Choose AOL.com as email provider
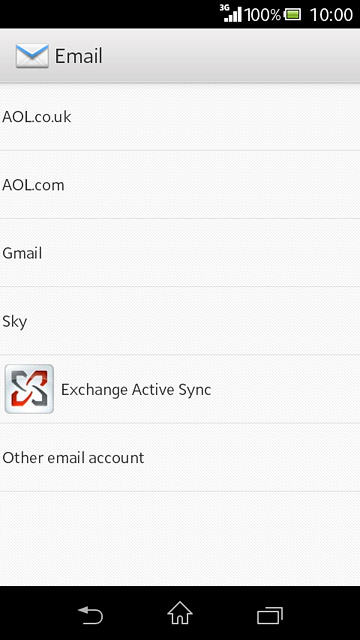The width and height of the screenshot is (360, 640). click(180, 185)
